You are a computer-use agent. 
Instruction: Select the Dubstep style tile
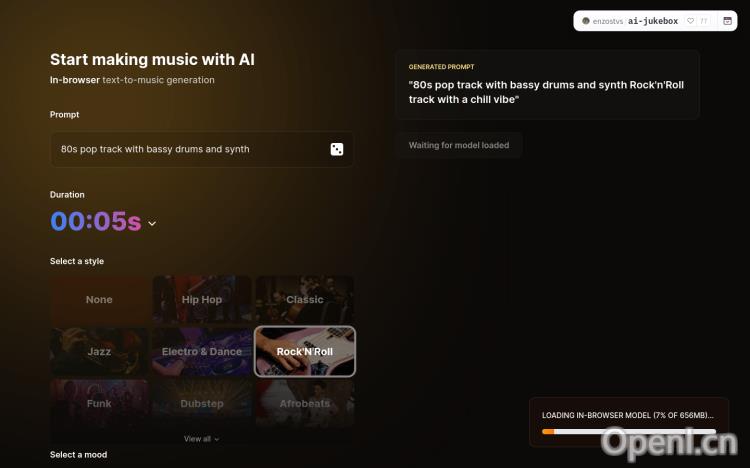point(202,403)
